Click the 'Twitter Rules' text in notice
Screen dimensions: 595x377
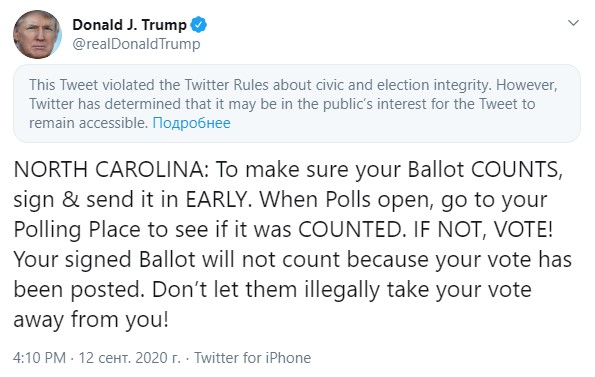227,85
